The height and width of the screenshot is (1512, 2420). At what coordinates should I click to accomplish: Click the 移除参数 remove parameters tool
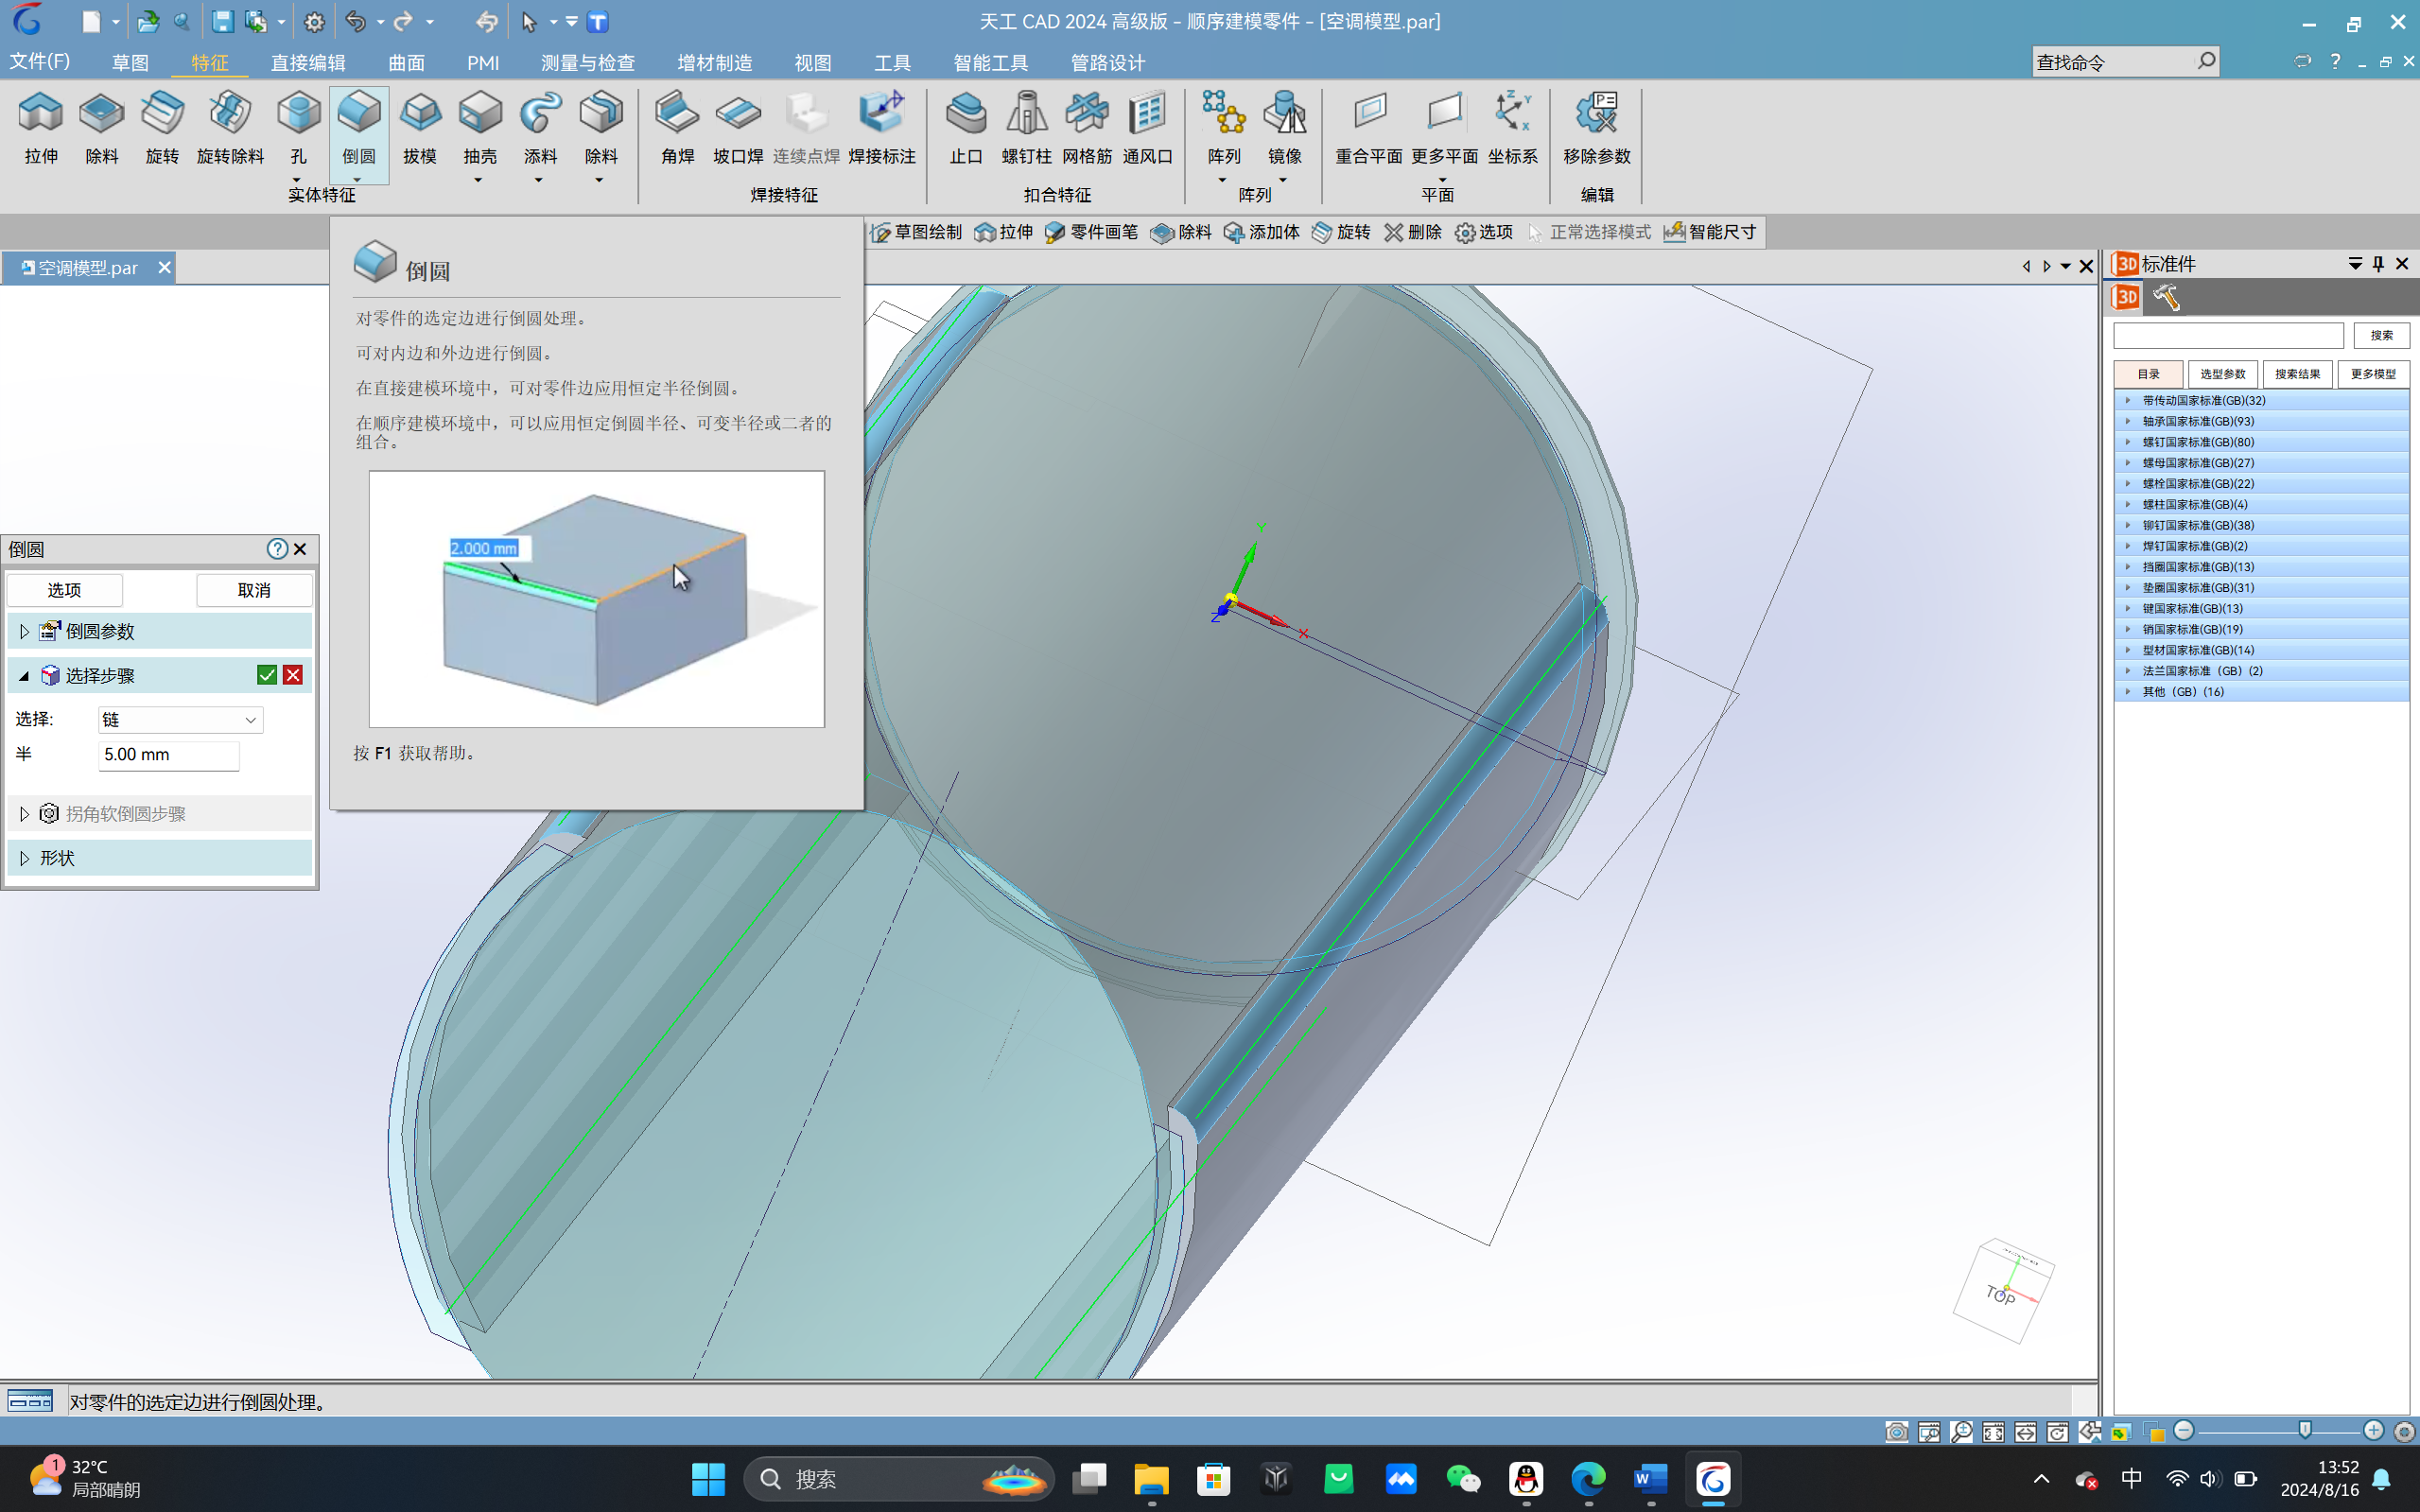click(1597, 127)
